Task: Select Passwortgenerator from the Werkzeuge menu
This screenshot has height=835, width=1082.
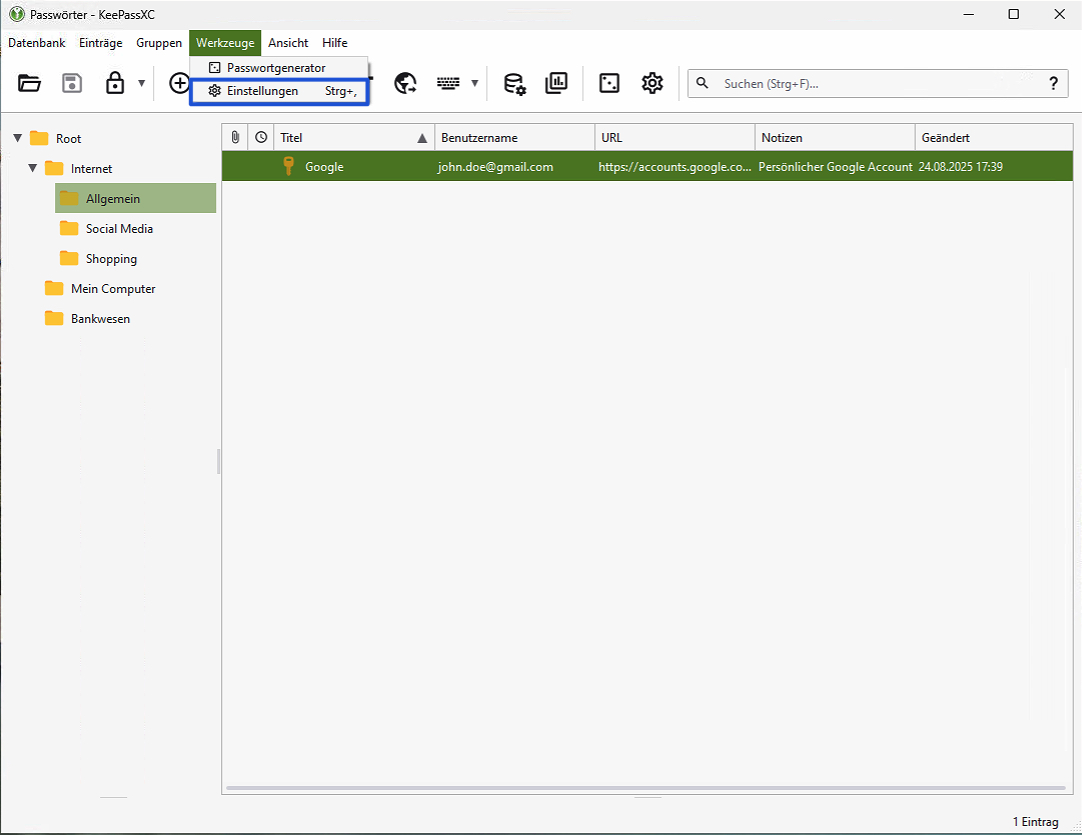Action: [276, 68]
